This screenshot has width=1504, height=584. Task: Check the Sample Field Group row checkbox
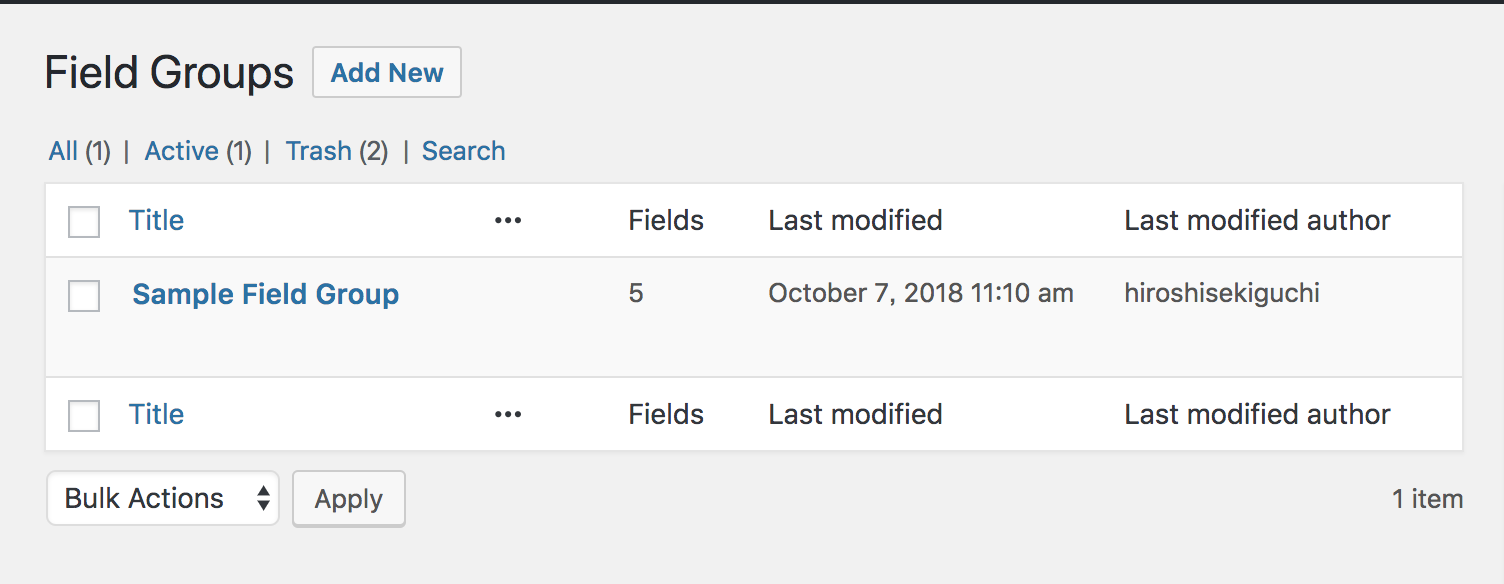84,296
